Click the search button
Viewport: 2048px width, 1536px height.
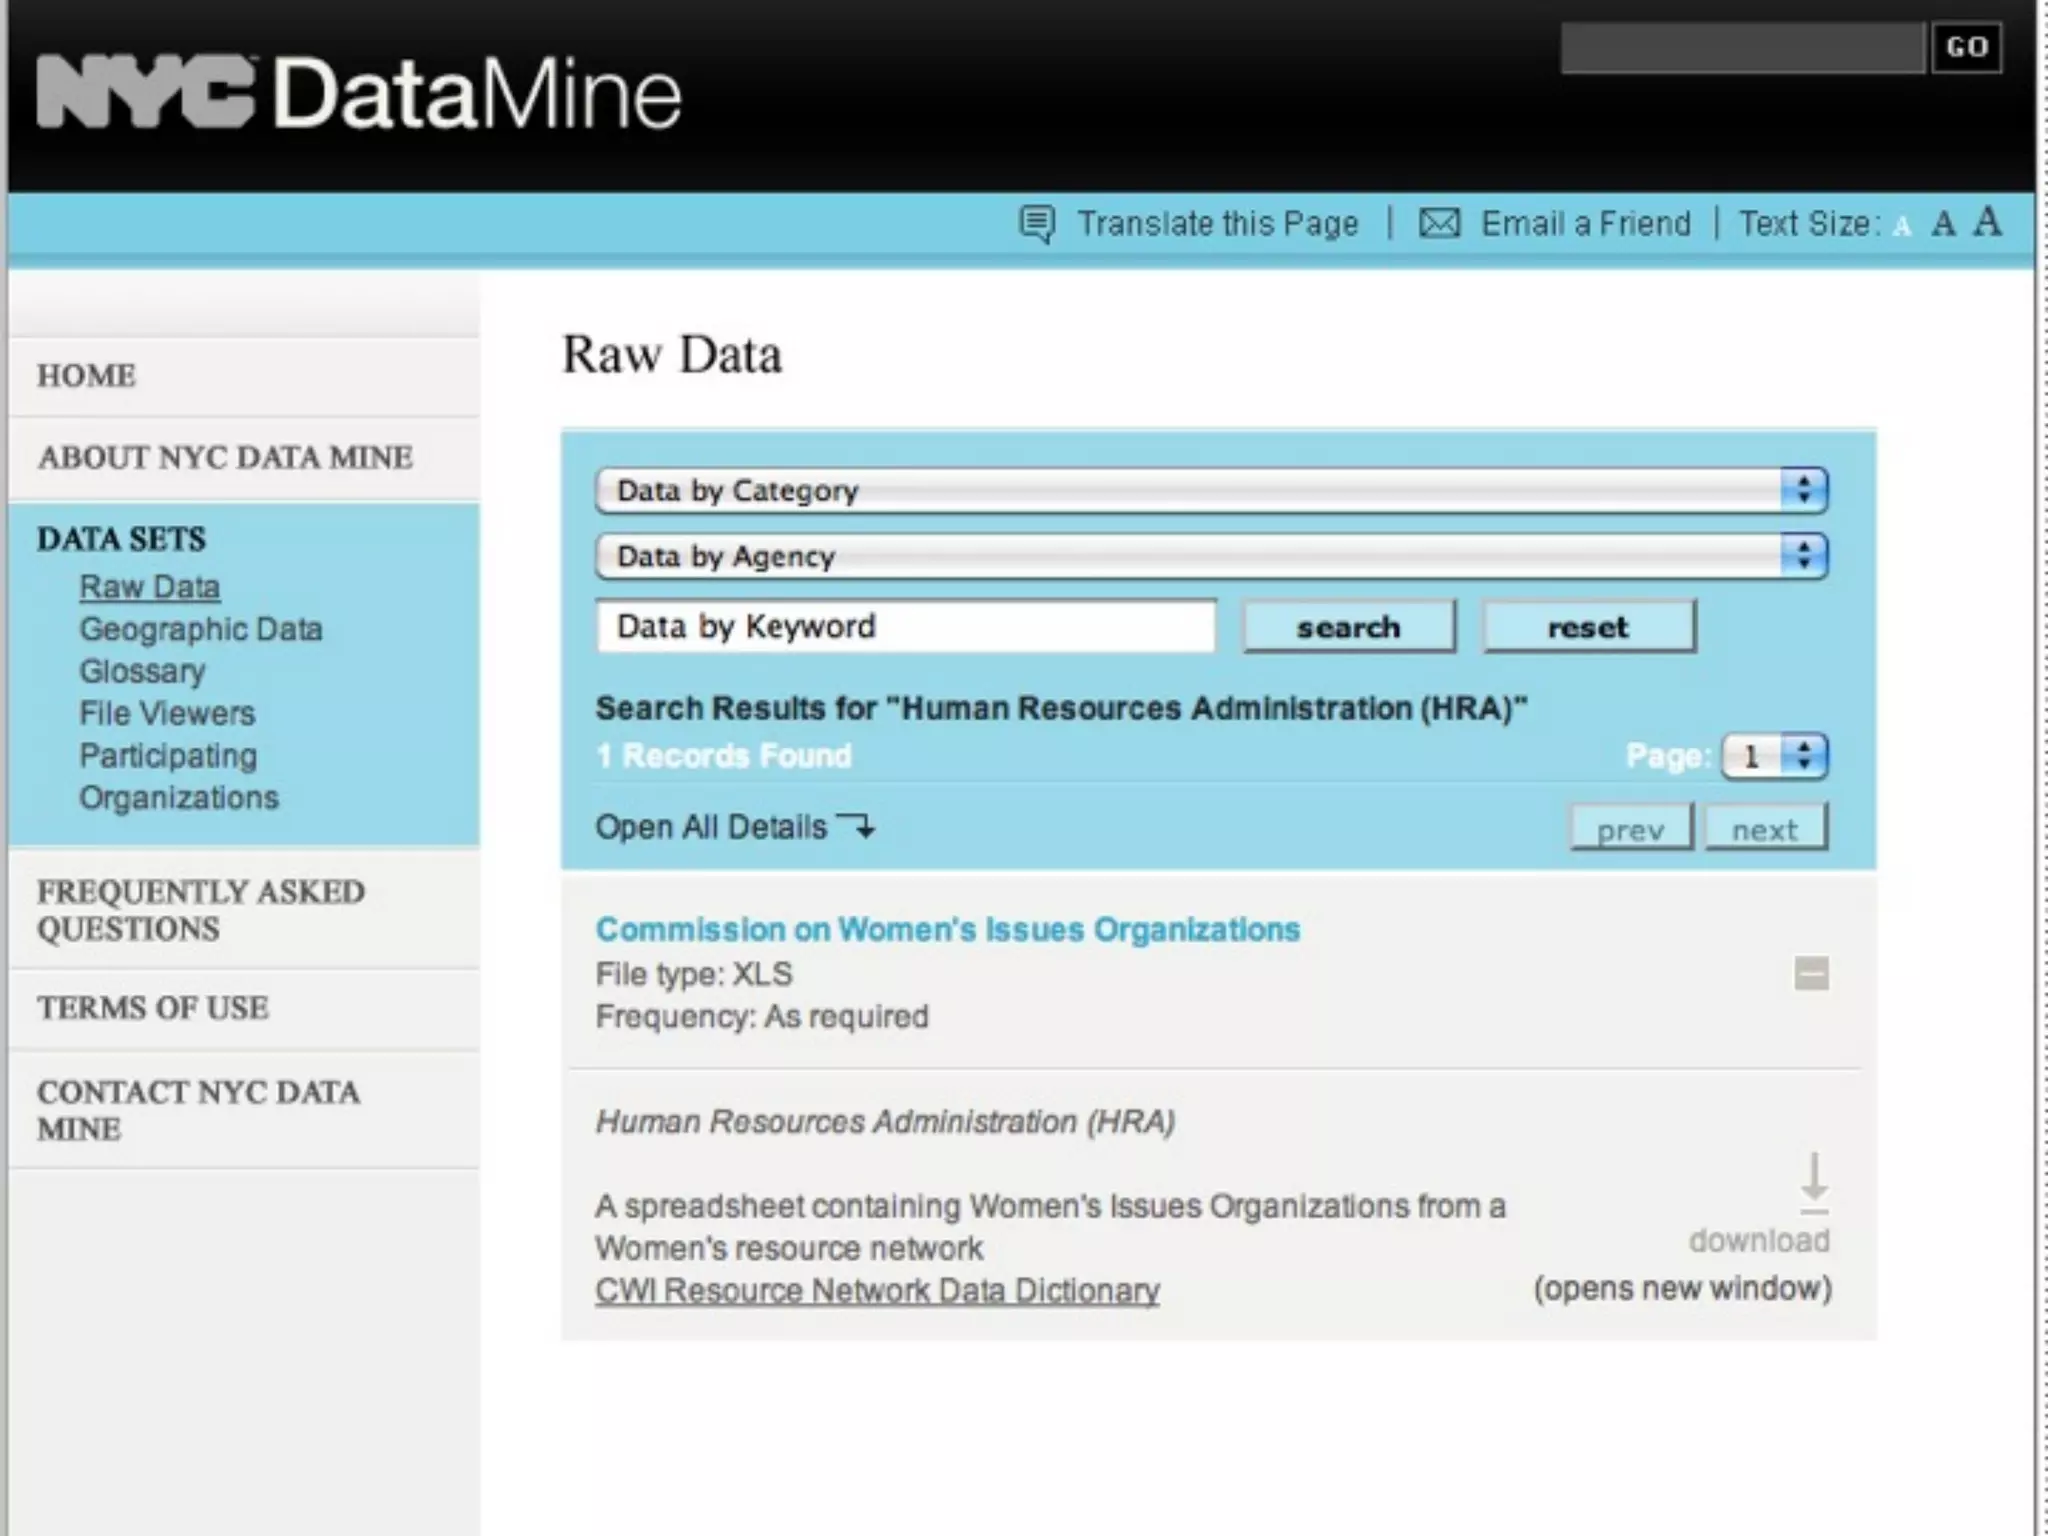click(1349, 627)
